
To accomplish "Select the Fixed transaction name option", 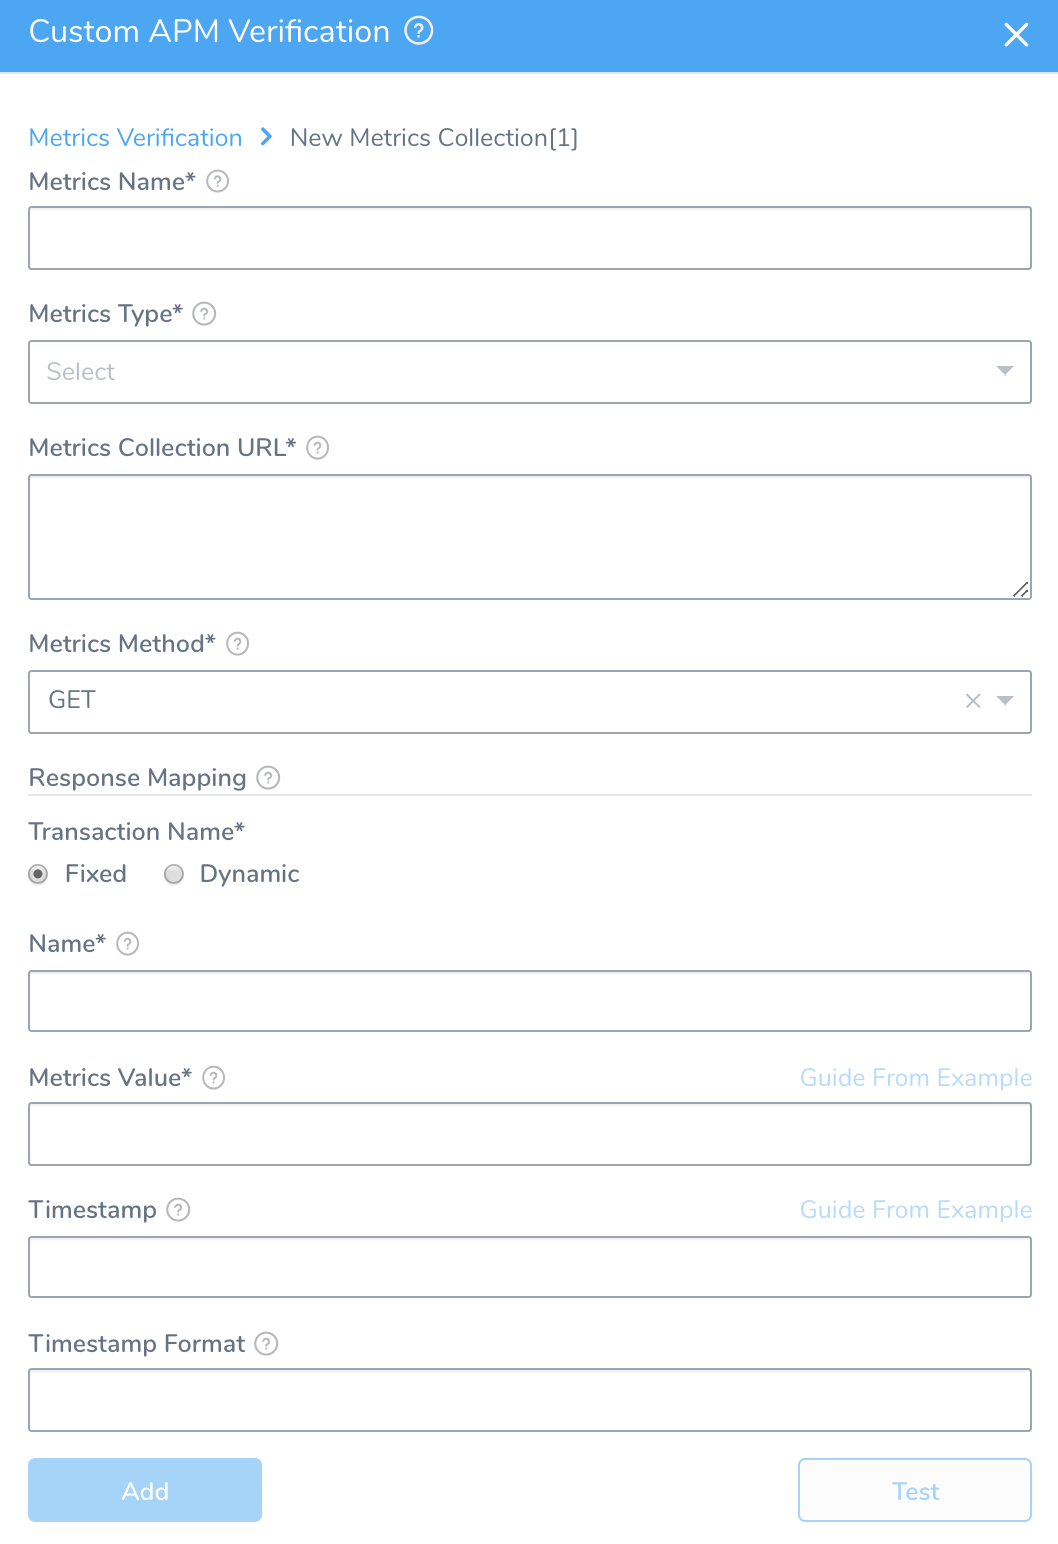I will [38, 874].
